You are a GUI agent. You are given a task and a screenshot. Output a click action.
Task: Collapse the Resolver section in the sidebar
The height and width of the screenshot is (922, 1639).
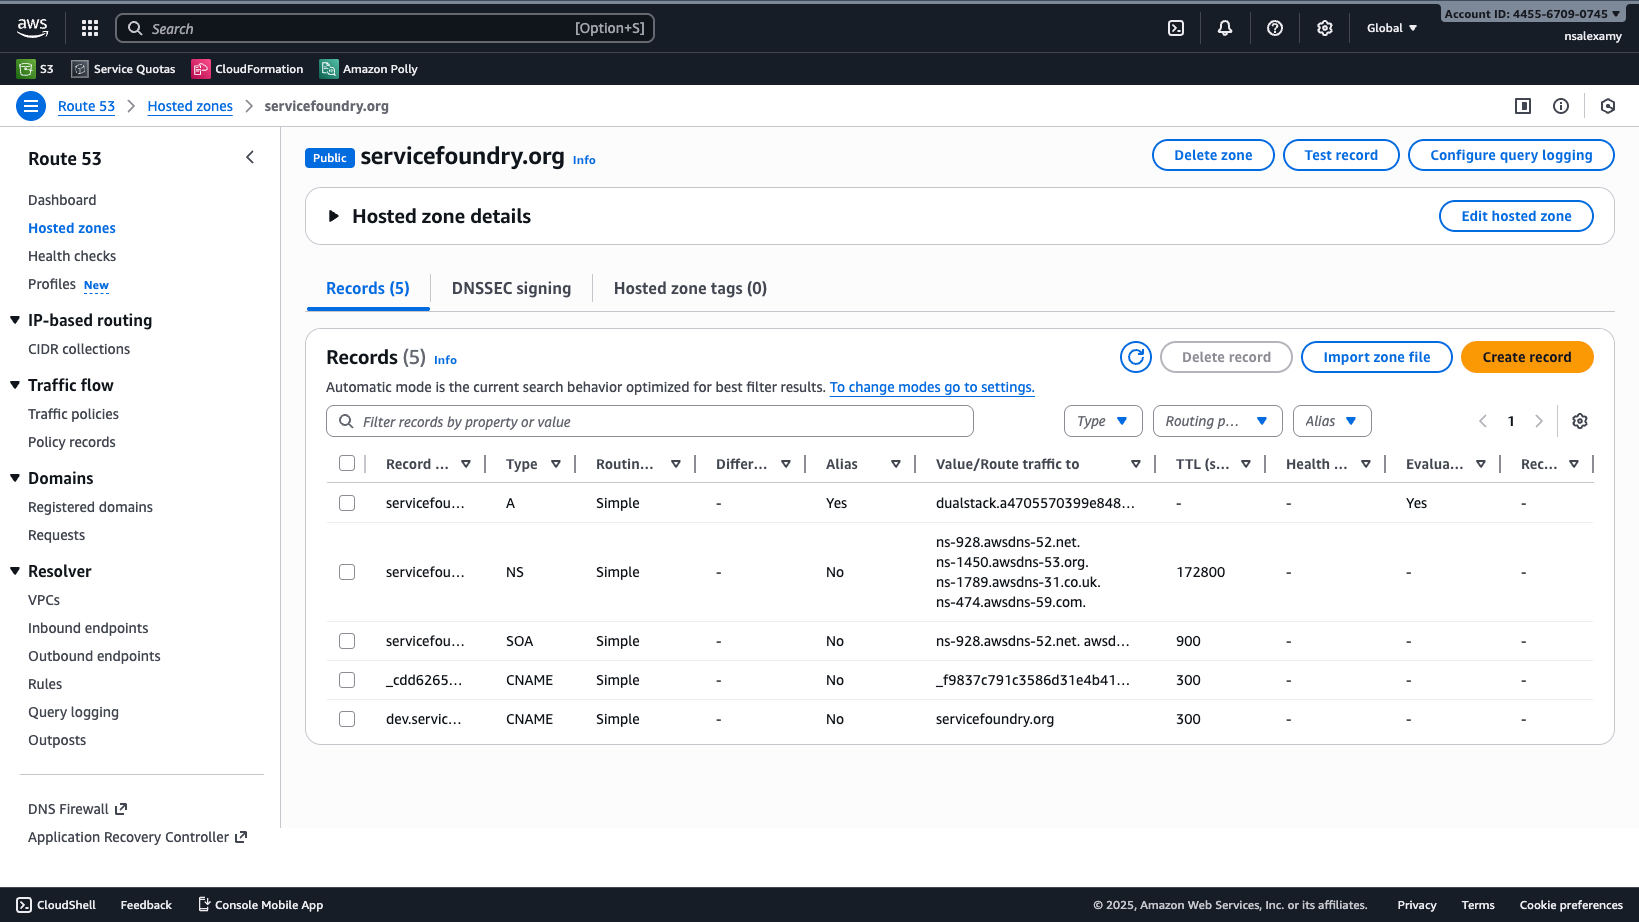coord(14,570)
